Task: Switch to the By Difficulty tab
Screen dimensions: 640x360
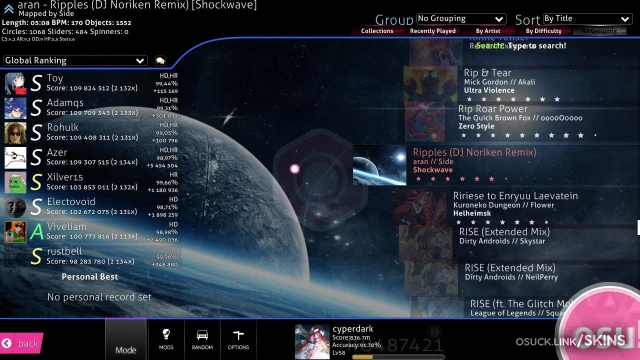Action: coord(543,31)
